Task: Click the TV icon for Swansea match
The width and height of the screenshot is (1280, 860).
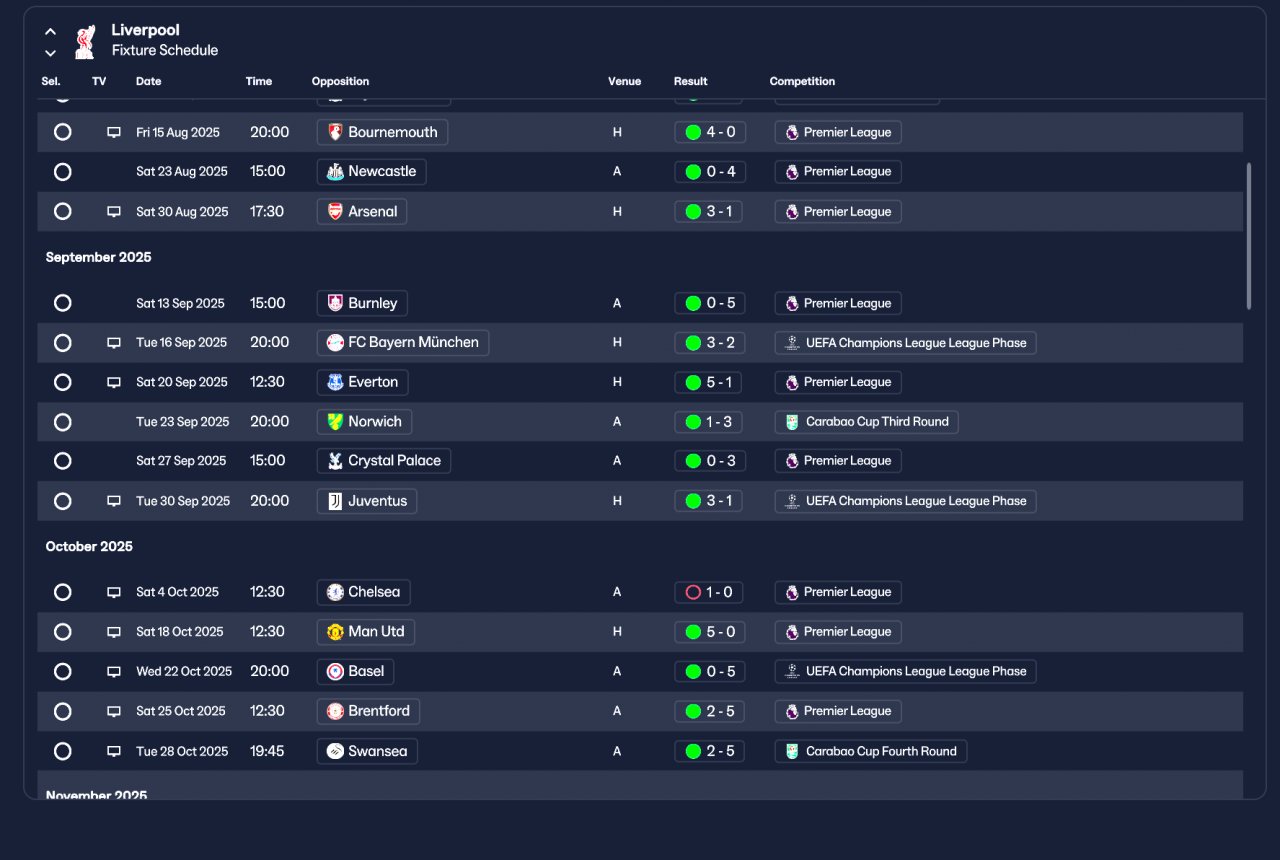Action: (114, 751)
